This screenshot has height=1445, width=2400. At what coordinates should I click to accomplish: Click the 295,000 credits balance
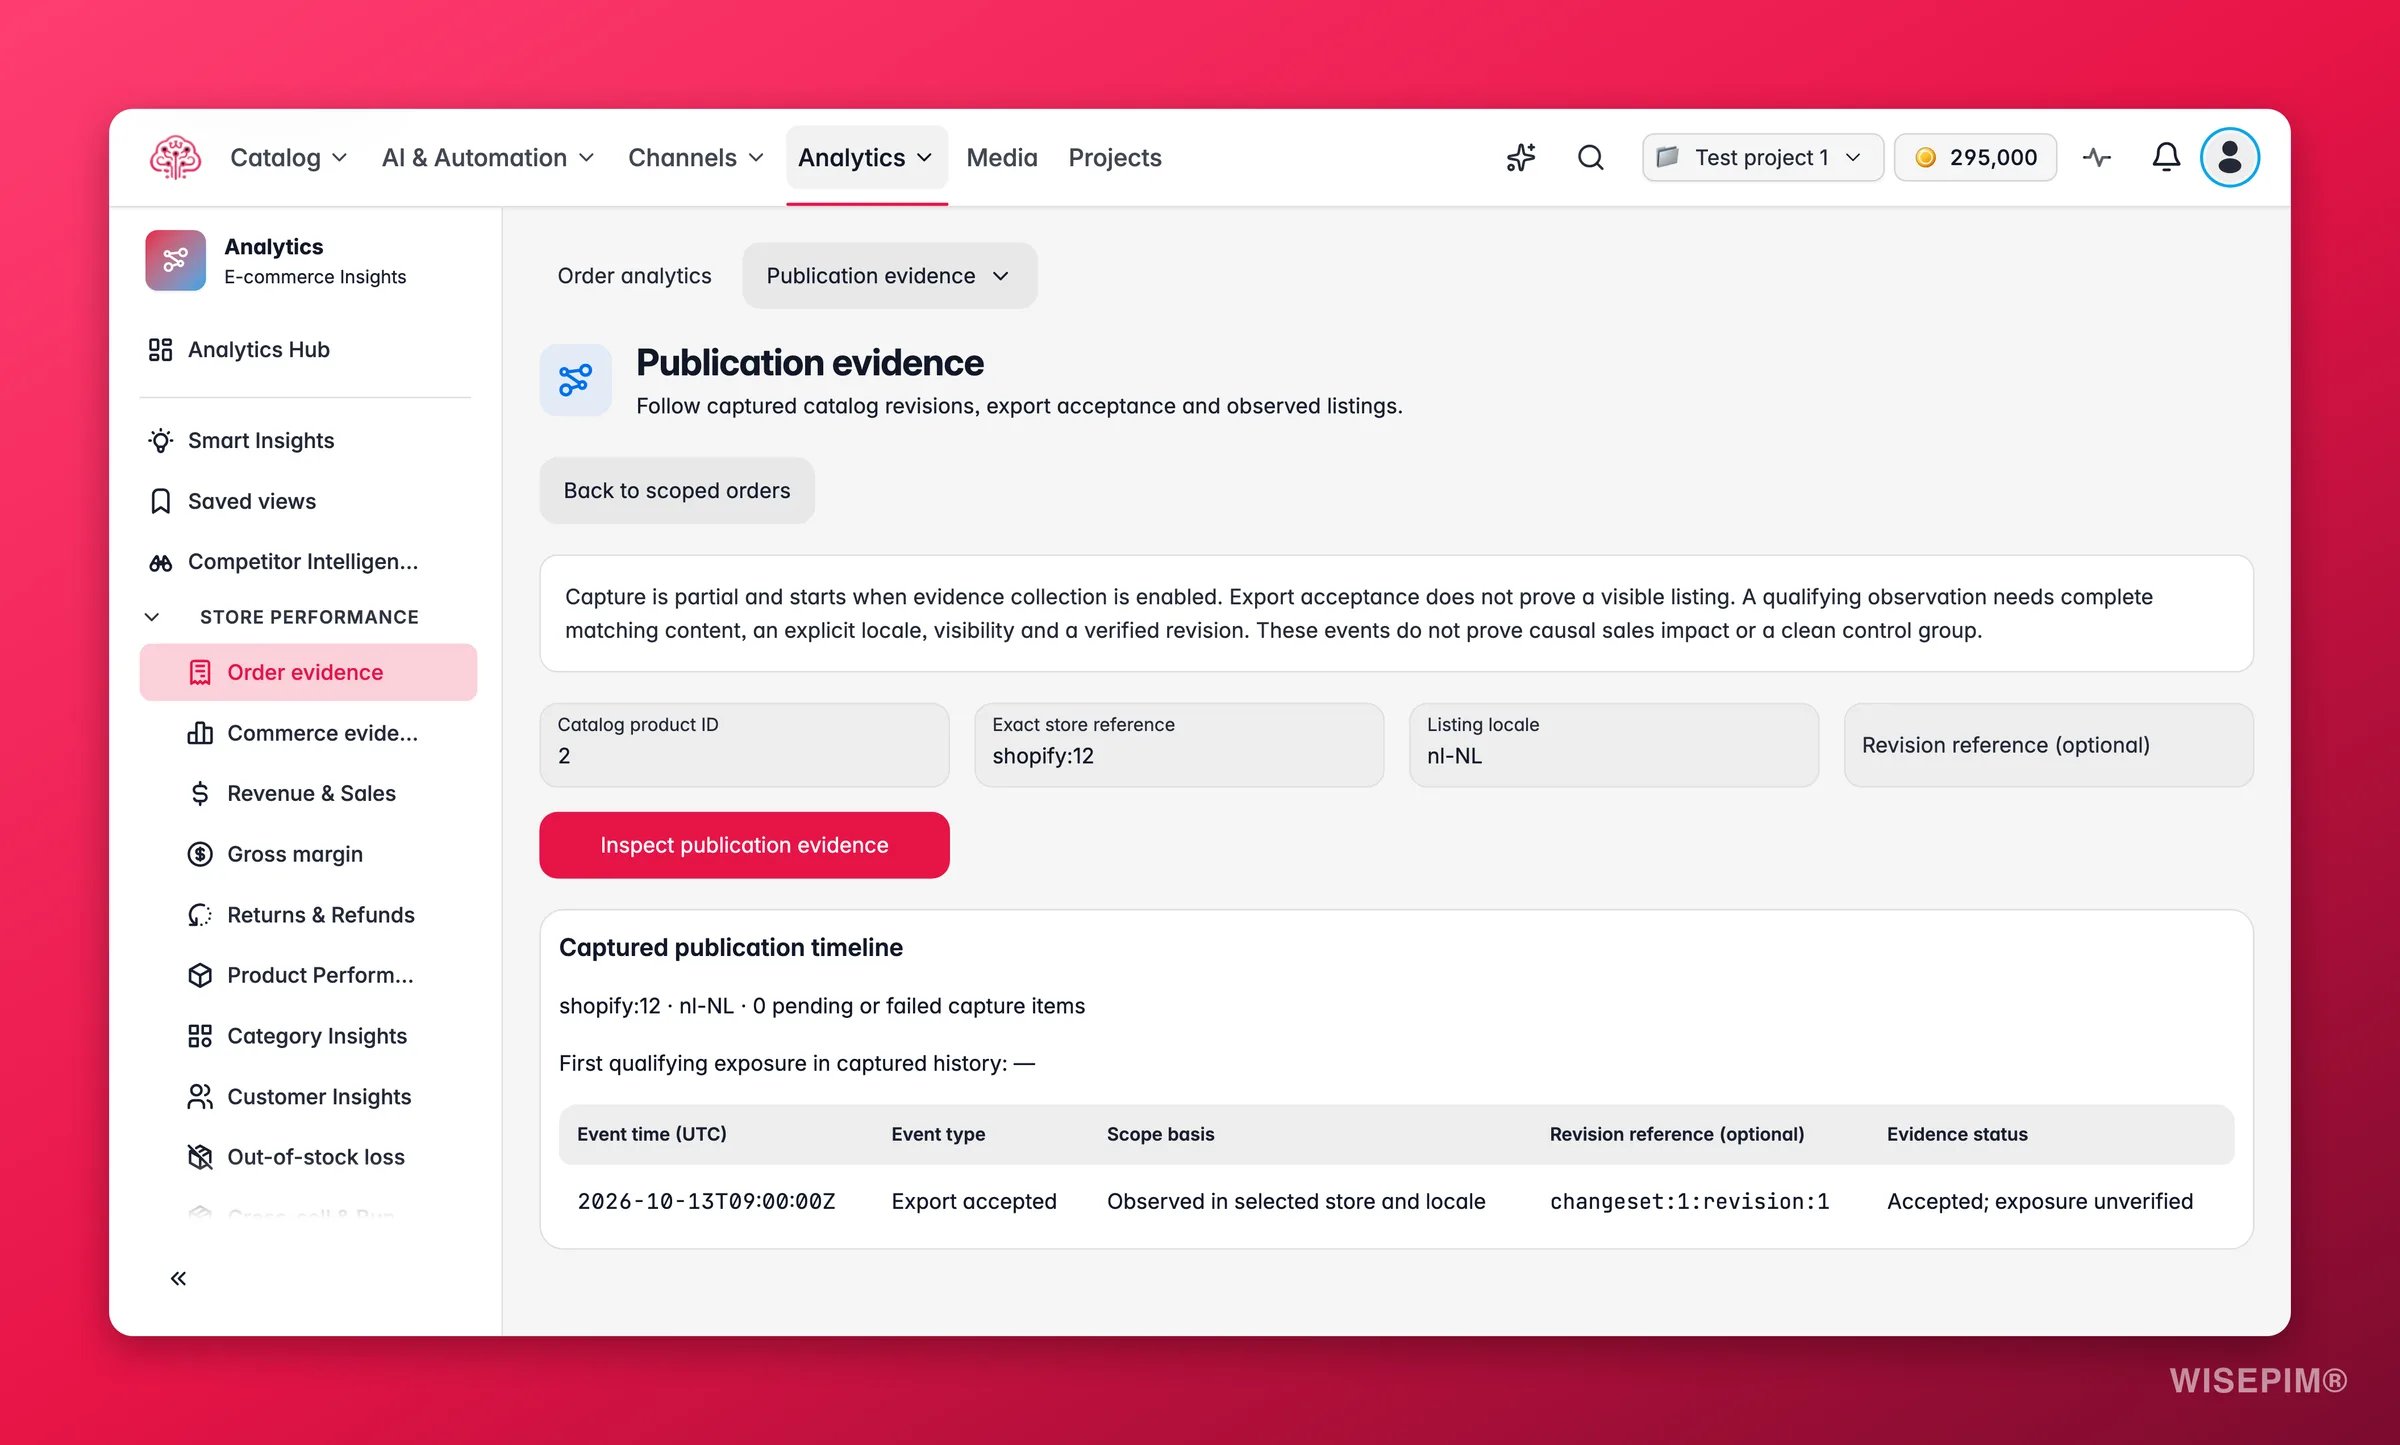(x=1975, y=157)
